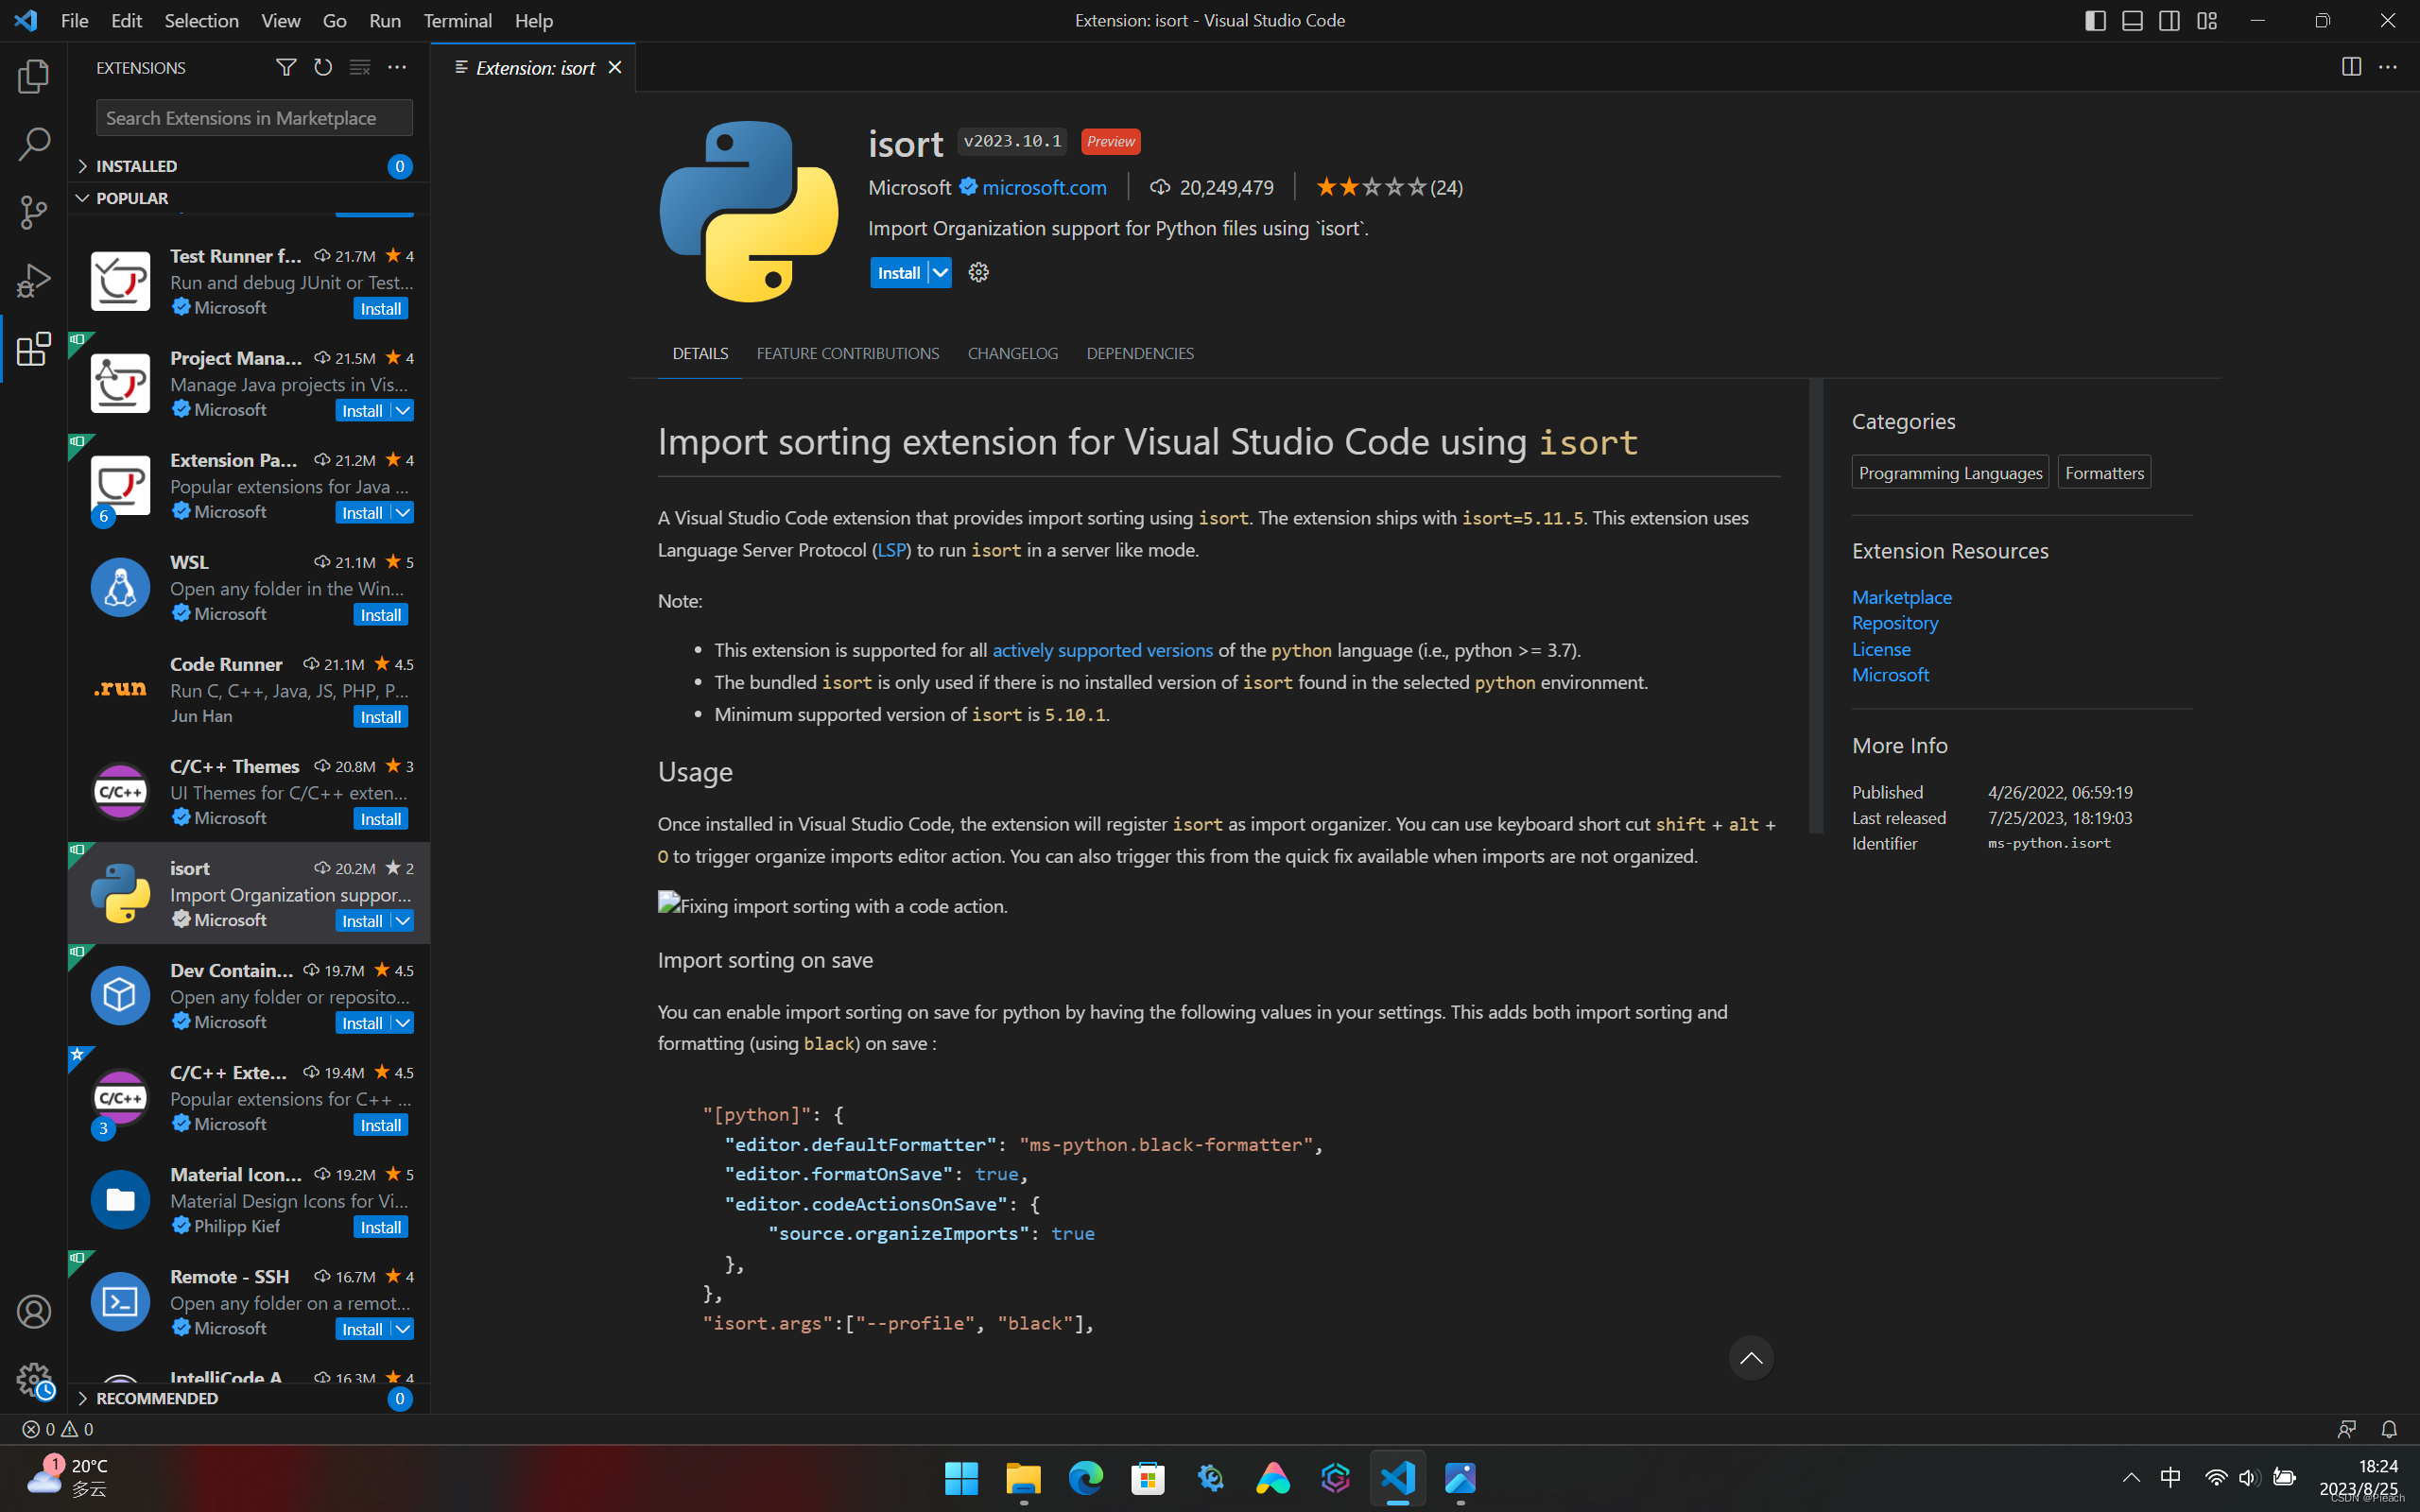Open the Explorer view
The height and width of the screenshot is (1512, 2420).
pos(33,76)
